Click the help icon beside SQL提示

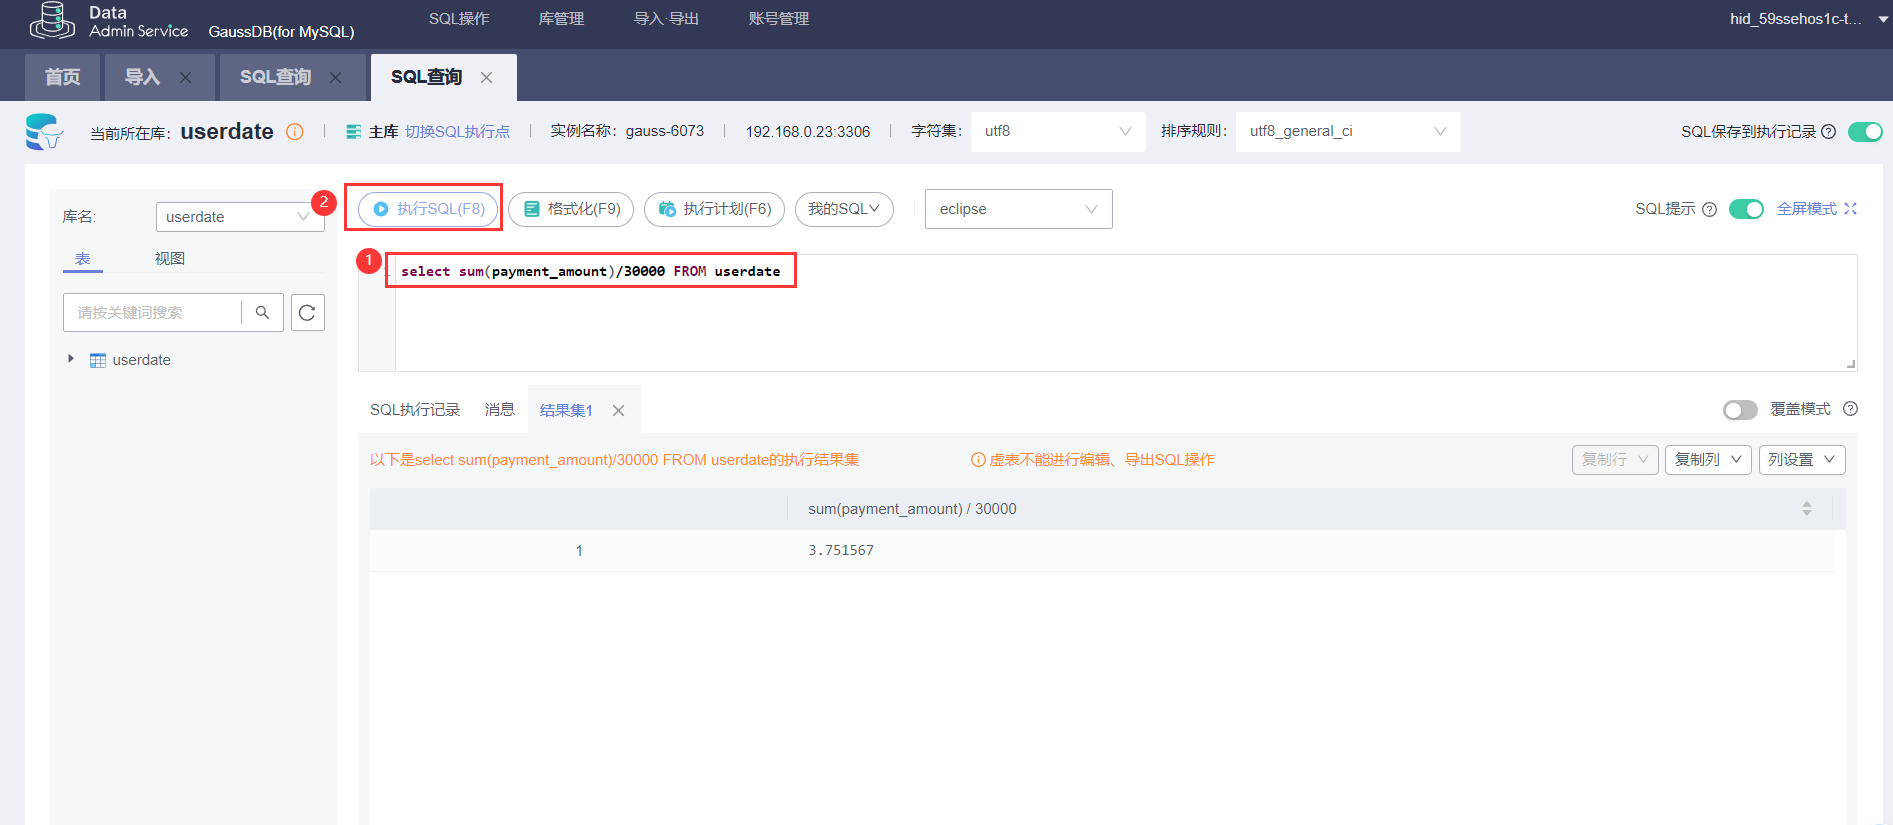(x=1709, y=209)
